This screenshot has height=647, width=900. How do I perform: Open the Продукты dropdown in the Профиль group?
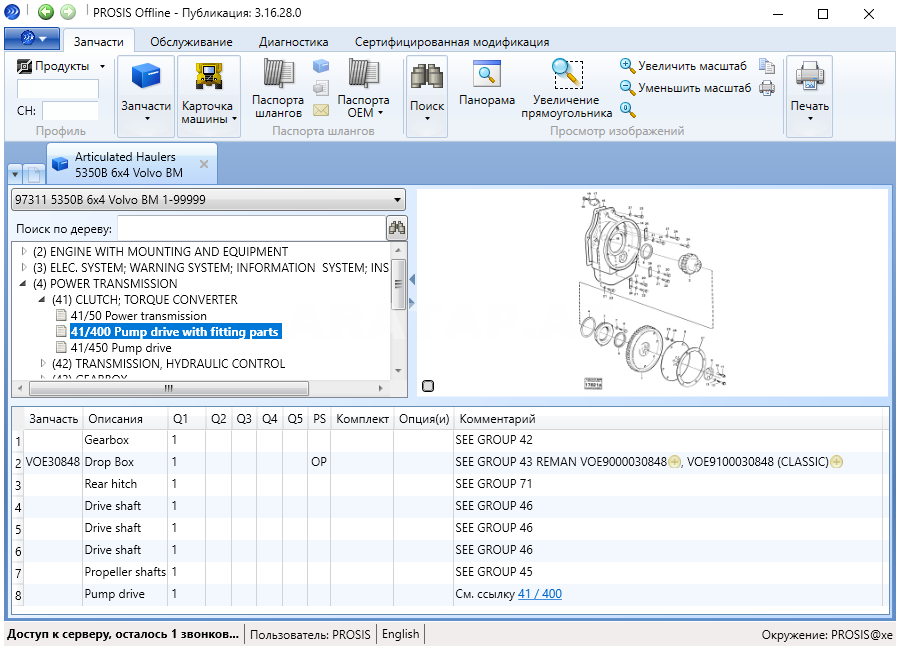(61, 66)
